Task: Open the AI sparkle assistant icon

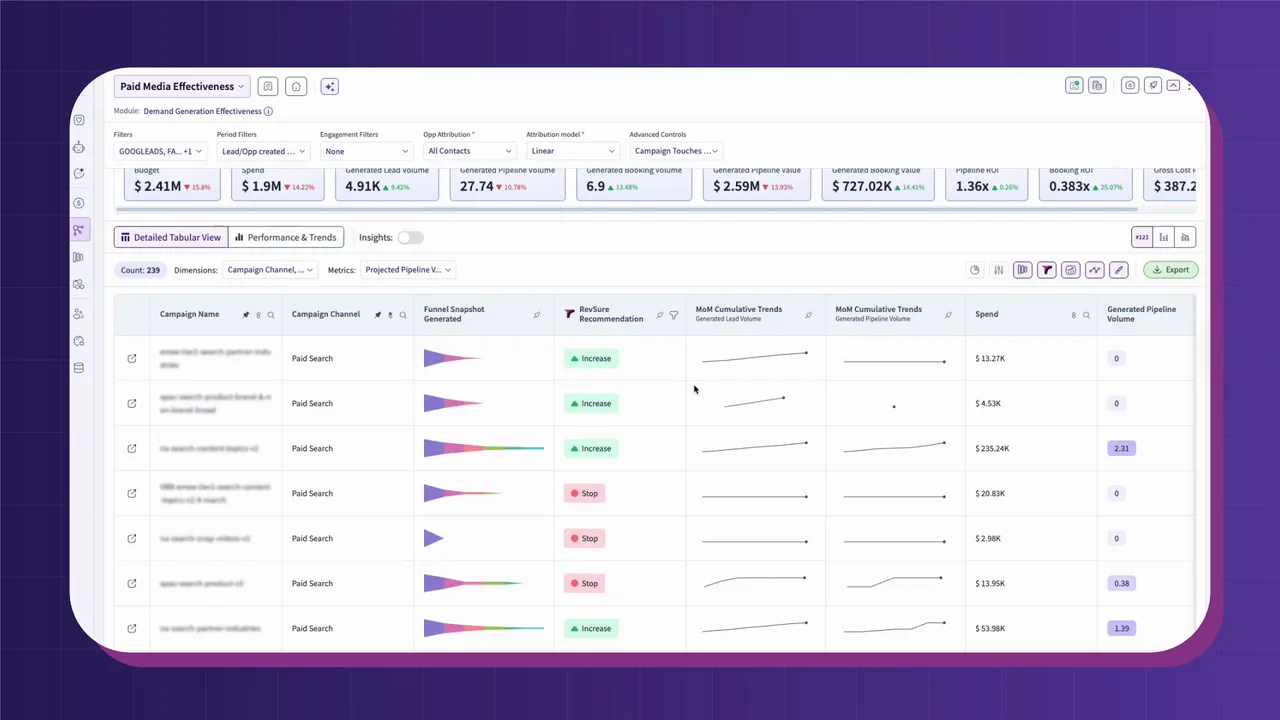Action: click(x=330, y=87)
